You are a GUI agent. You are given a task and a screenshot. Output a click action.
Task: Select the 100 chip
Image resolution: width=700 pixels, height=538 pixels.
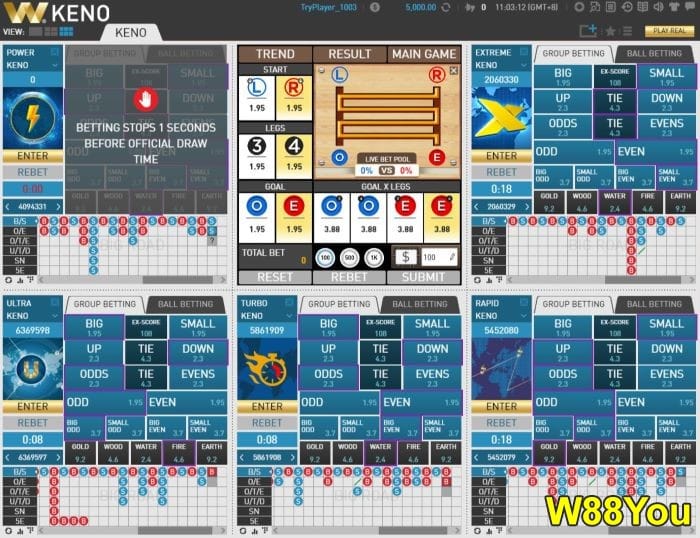325,258
